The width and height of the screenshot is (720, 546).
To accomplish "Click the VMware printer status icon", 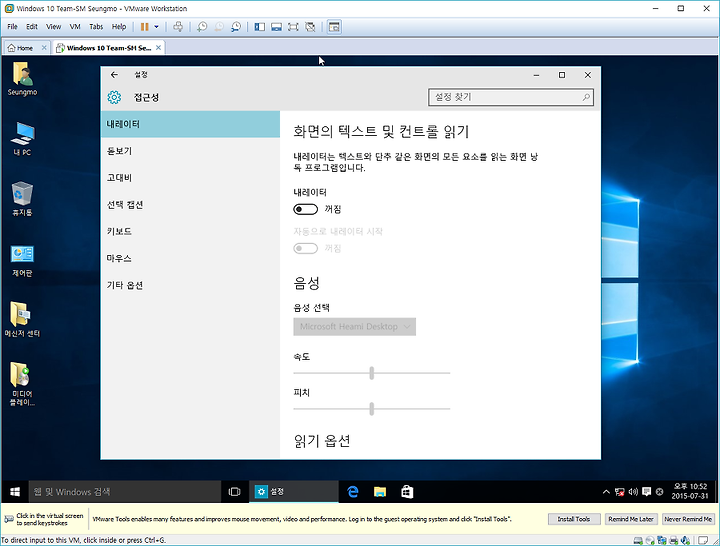I will tap(674, 540).
